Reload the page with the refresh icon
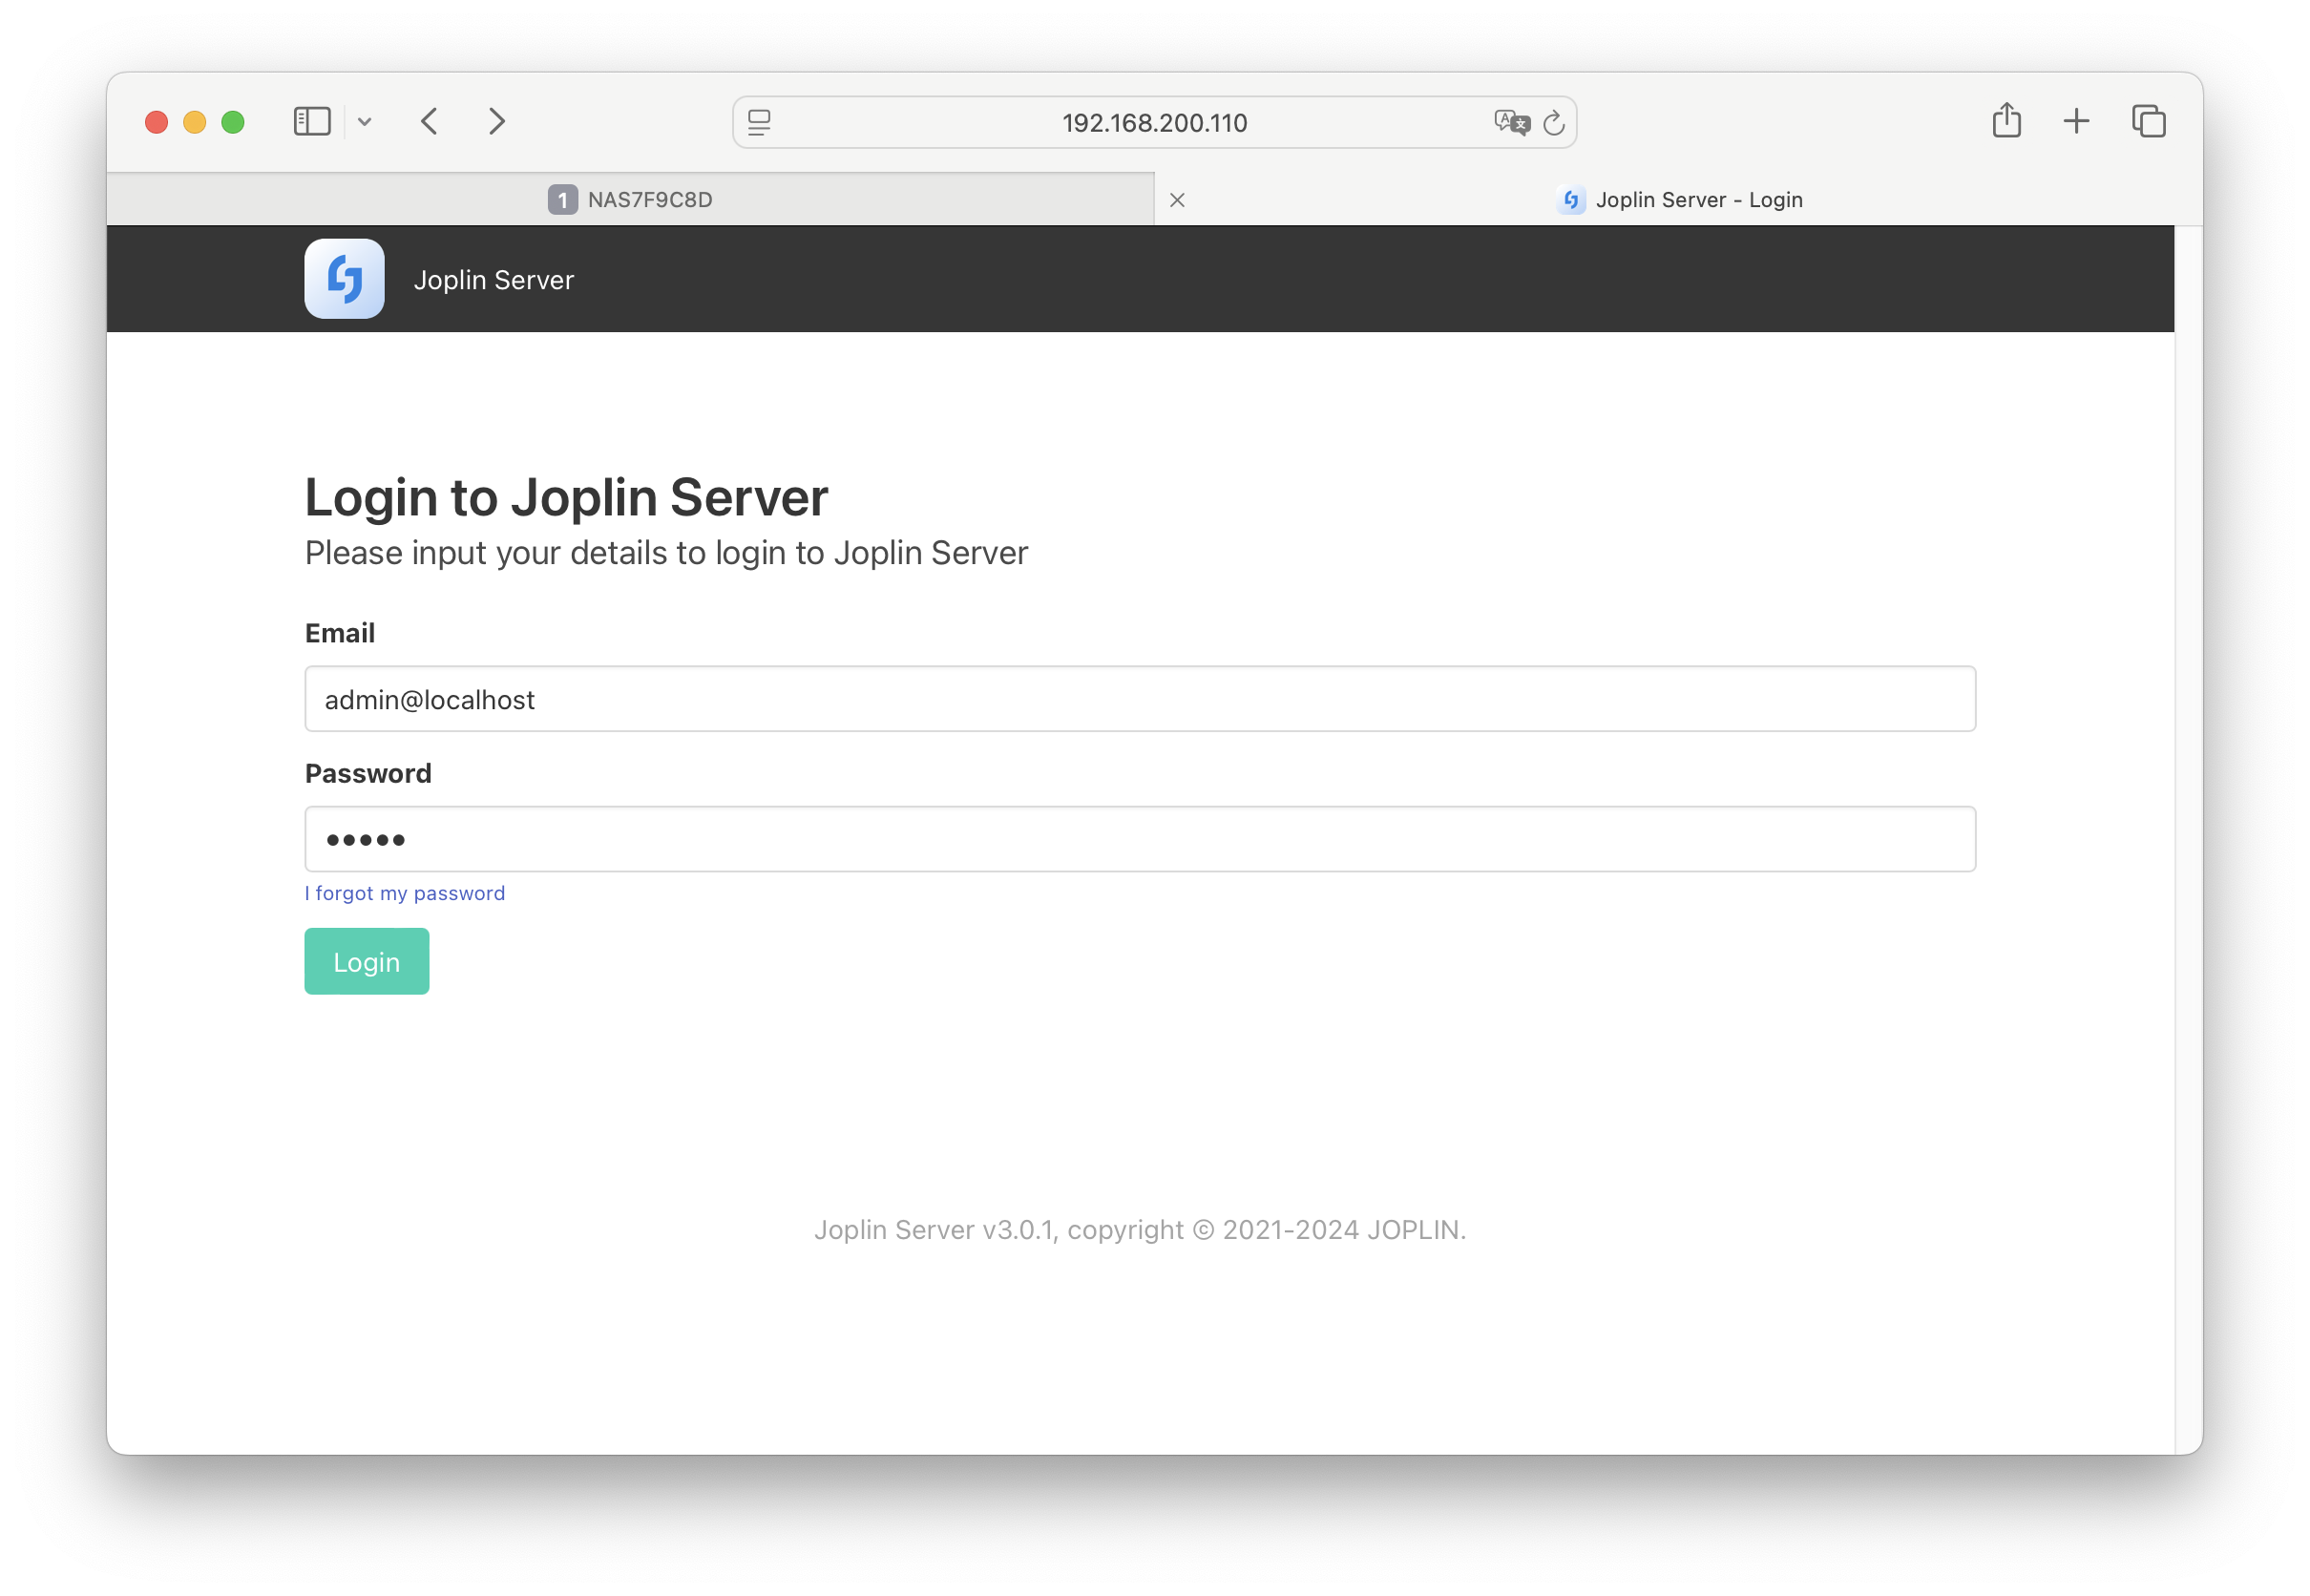 (1554, 123)
